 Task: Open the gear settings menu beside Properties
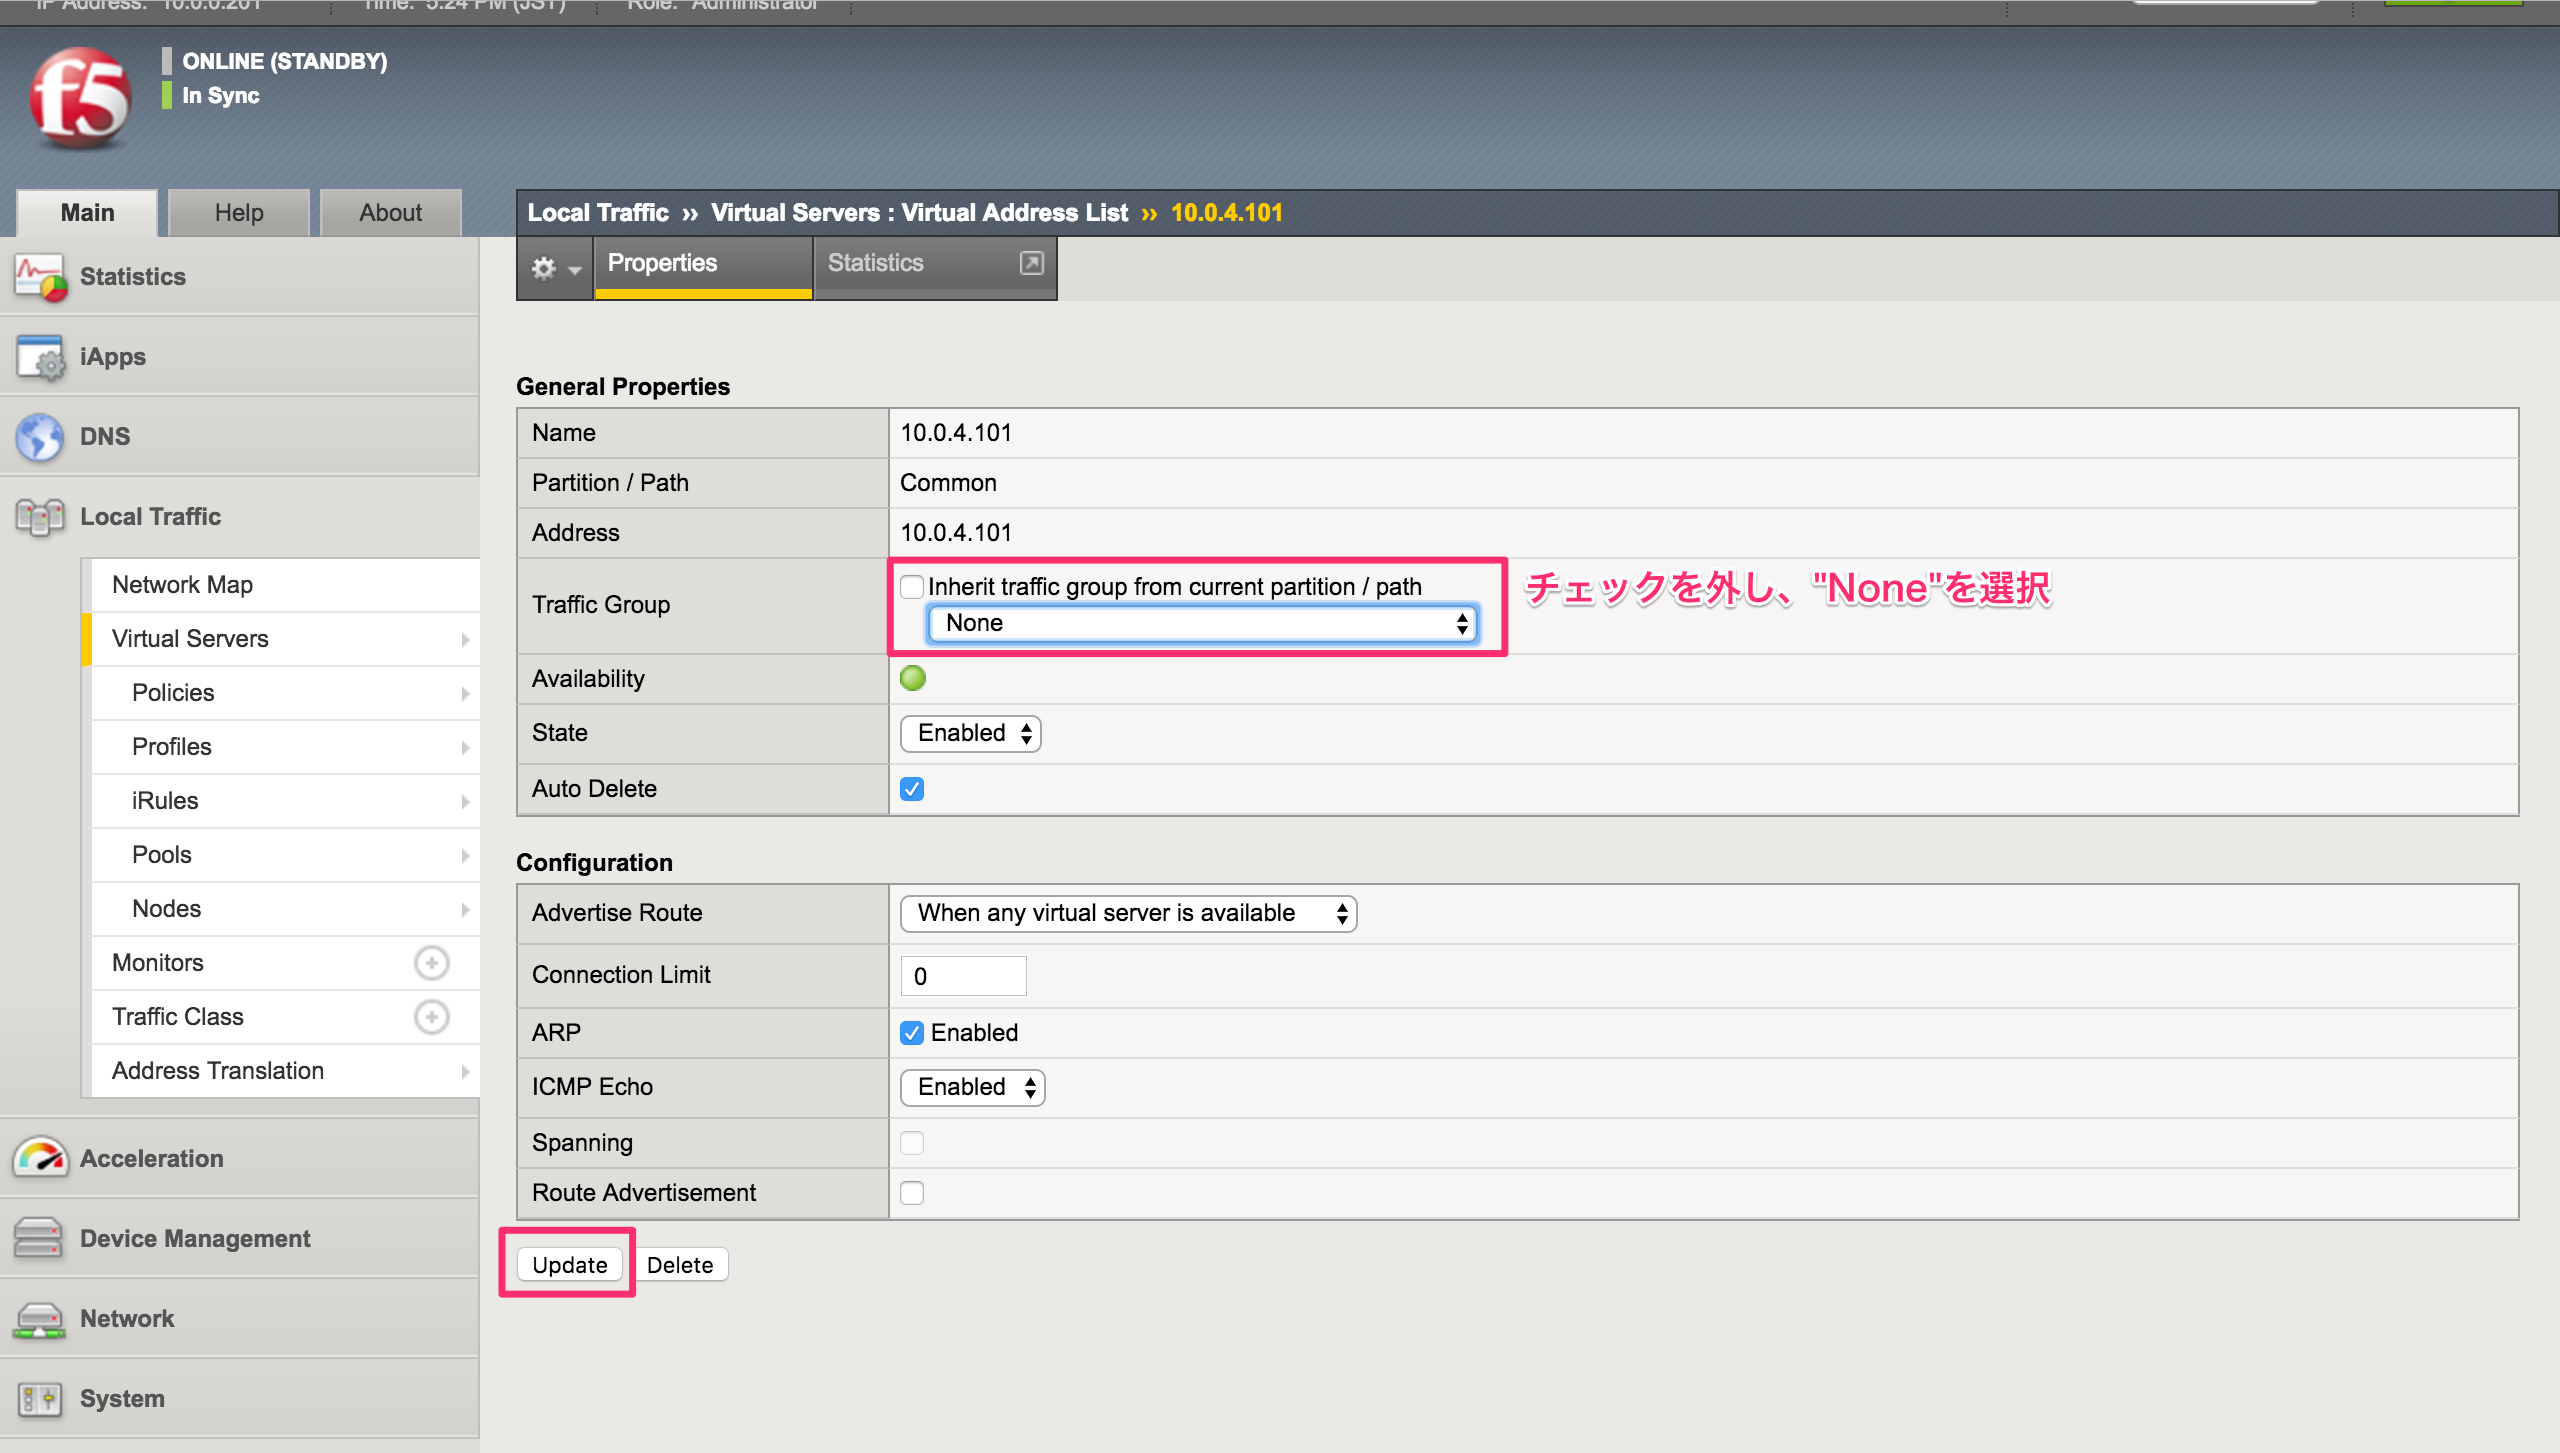click(554, 268)
